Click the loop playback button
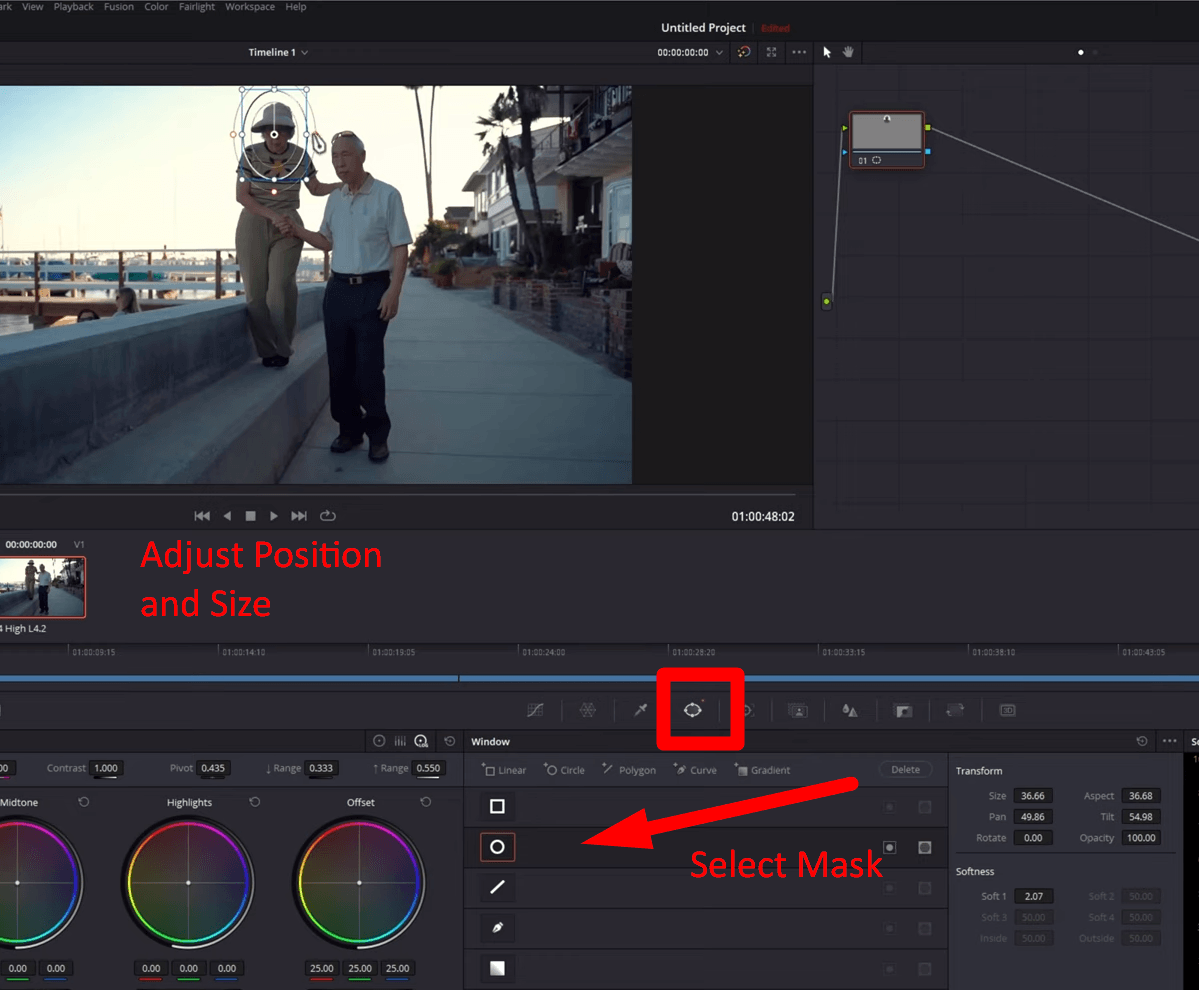1199x990 pixels. (x=327, y=516)
